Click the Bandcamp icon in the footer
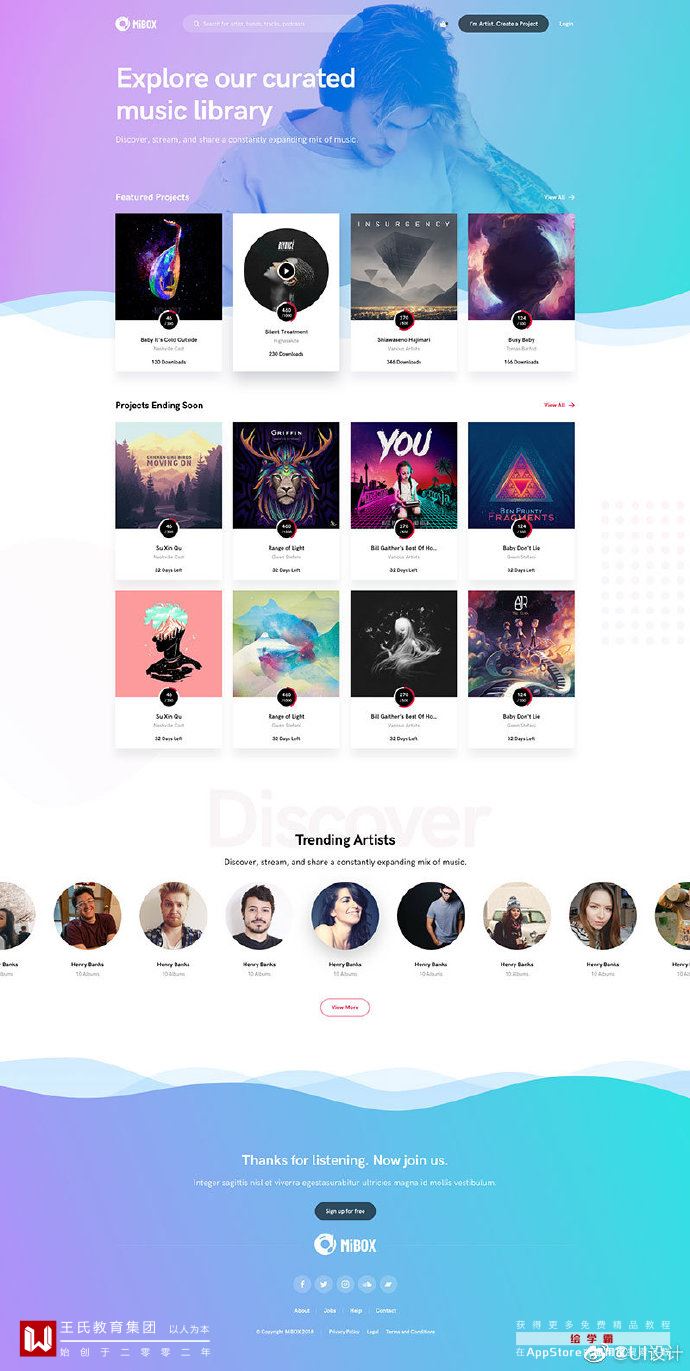This screenshot has width=690, height=1371. (388, 1284)
